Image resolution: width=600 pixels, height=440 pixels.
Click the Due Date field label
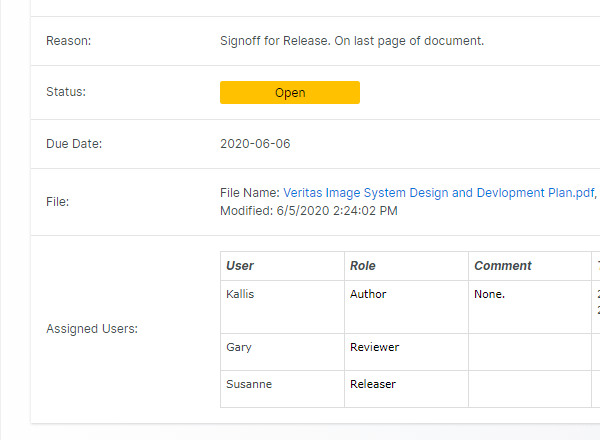[74, 144]
